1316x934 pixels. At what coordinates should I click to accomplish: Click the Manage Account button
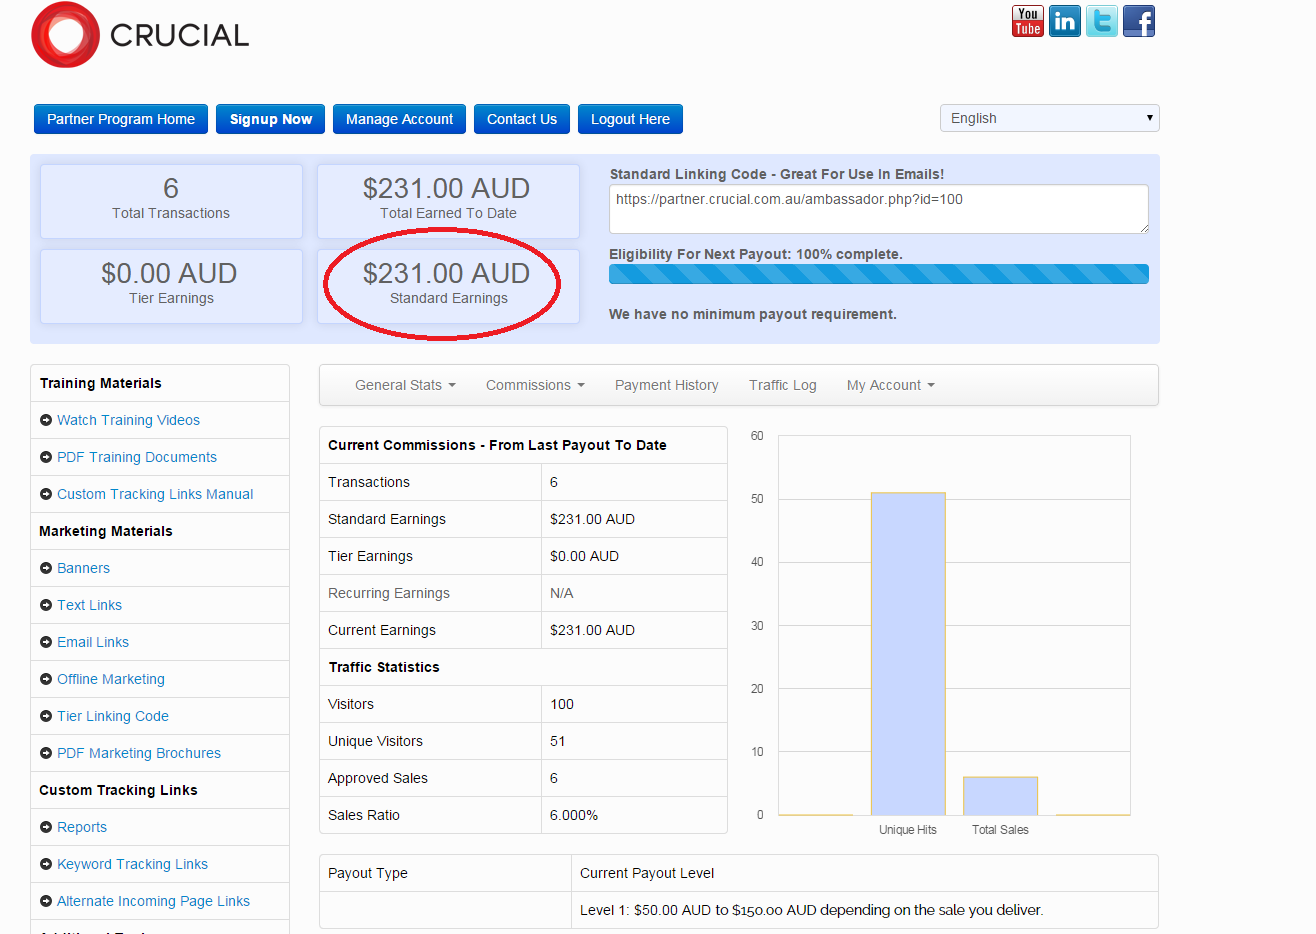click(399, 119)
